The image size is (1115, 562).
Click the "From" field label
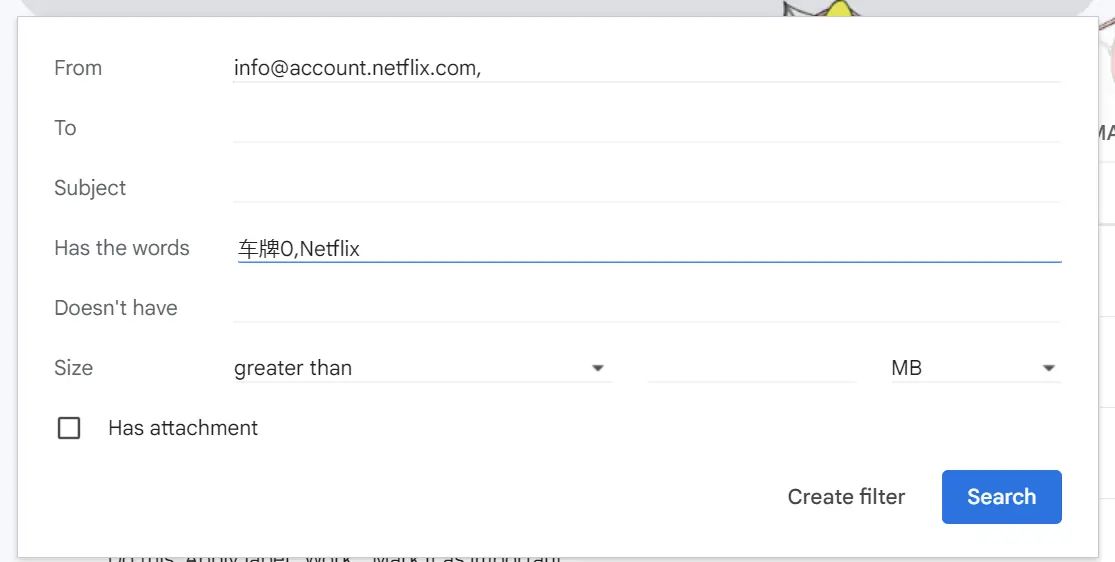pyautogui.click(x=78, y=68)
